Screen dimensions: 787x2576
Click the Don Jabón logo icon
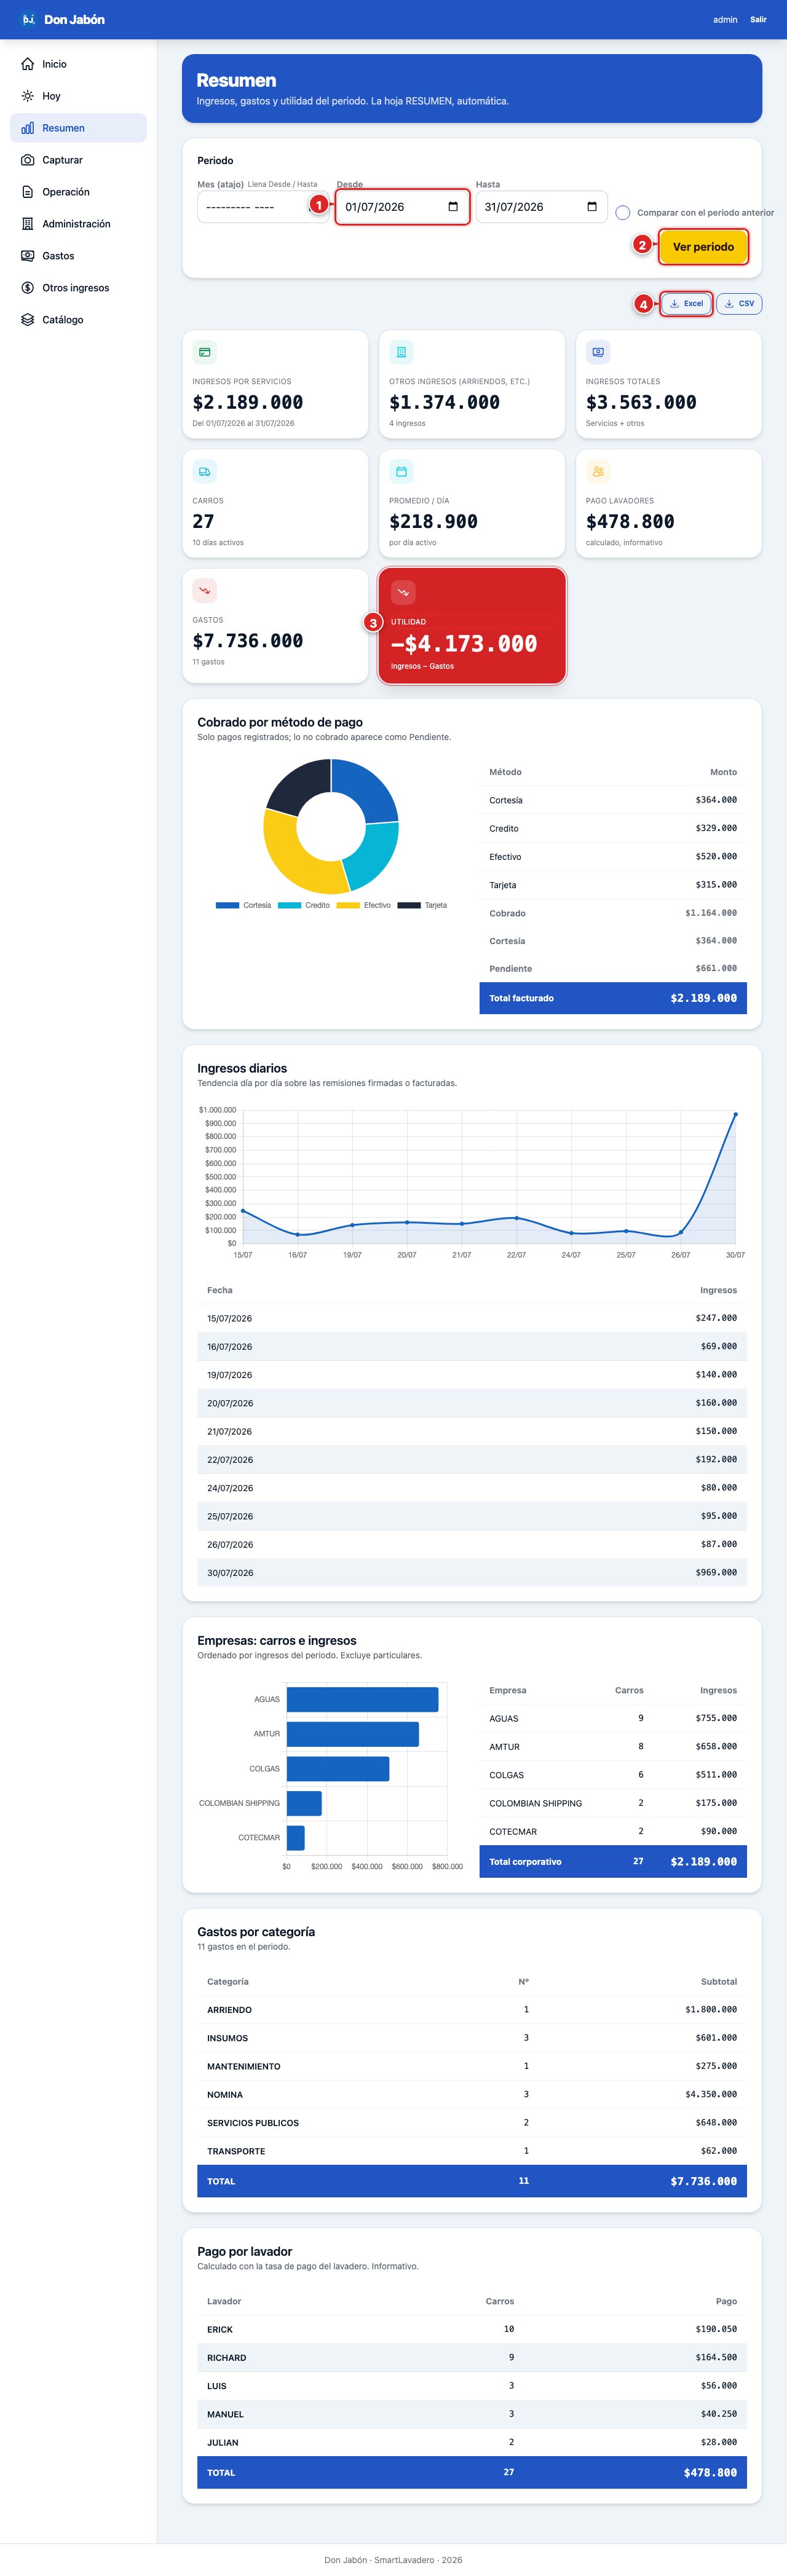[28, 19]
